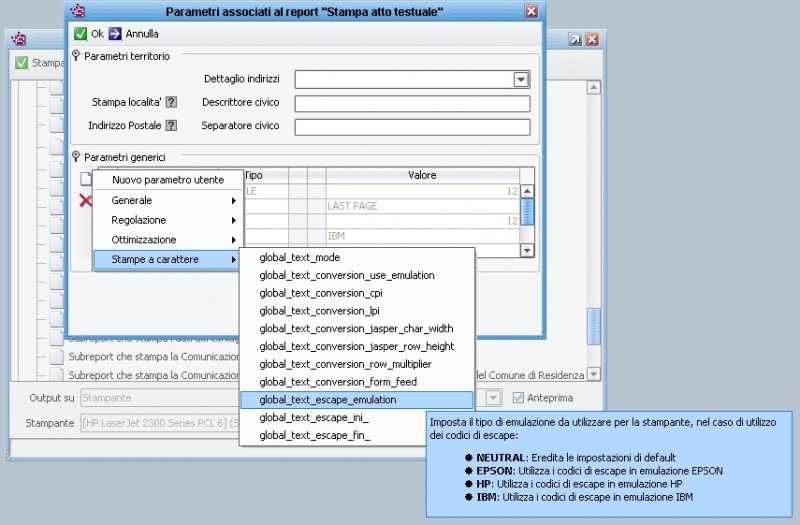Click parameters table scroll up arrow

[527, 191]
